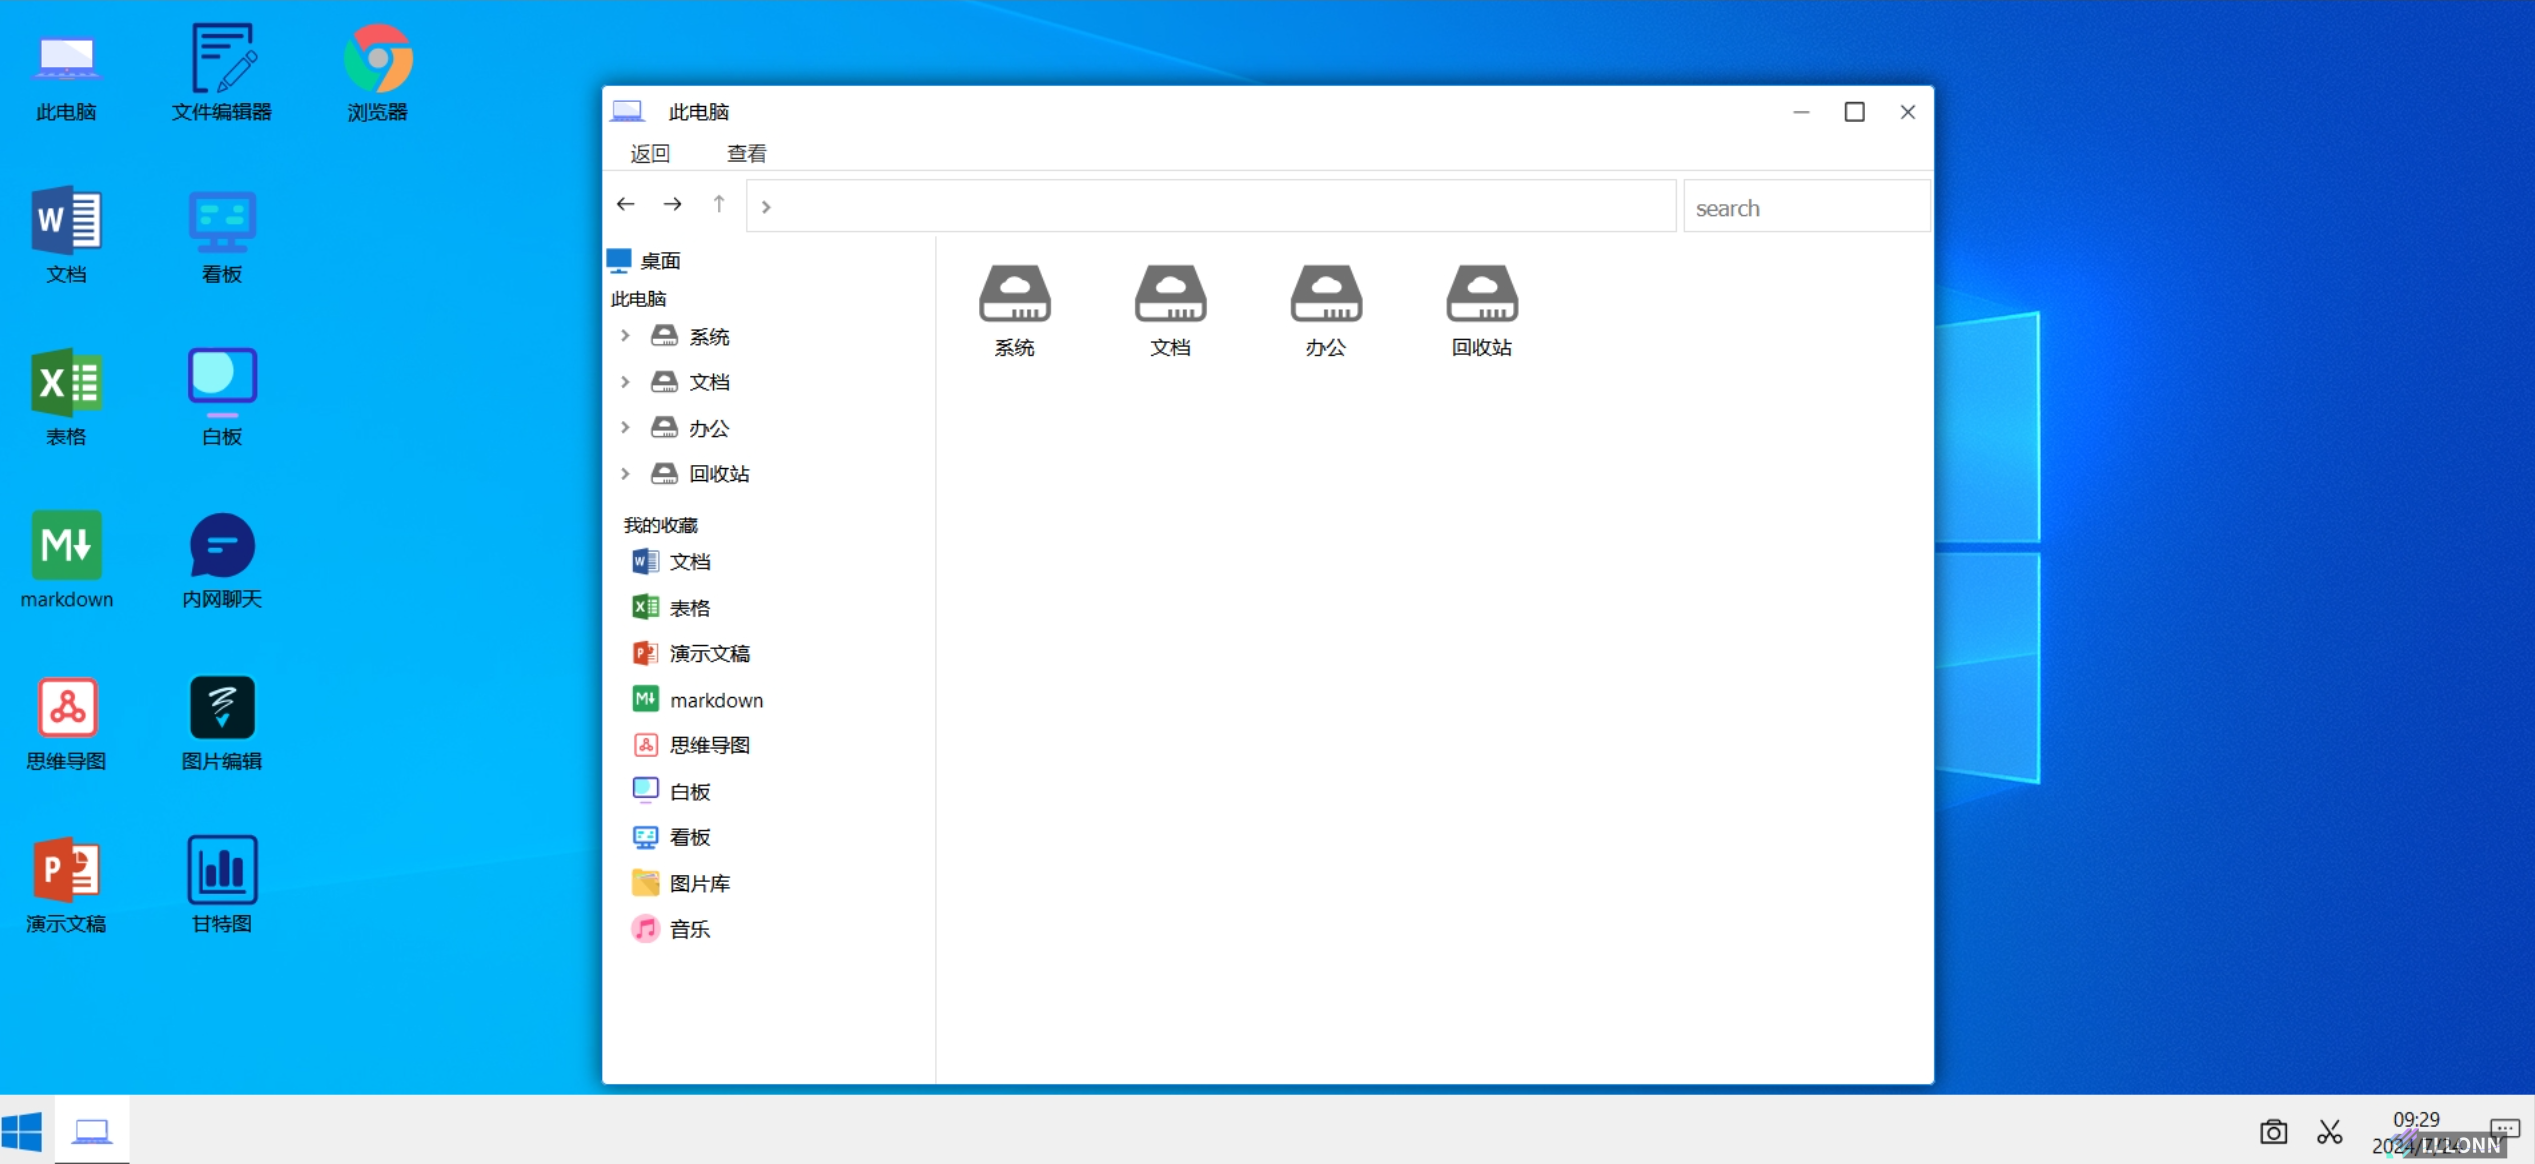
Task: Click the 此电脑 taskbar icon
Action: pos(92,1131)
